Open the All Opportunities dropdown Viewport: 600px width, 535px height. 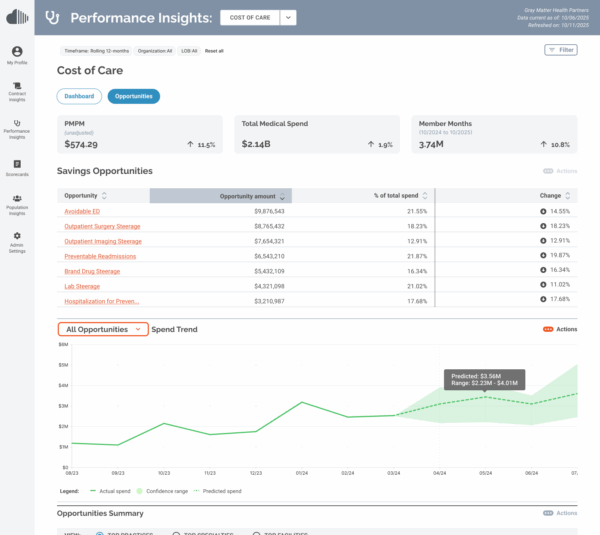(x=103, y=329)
